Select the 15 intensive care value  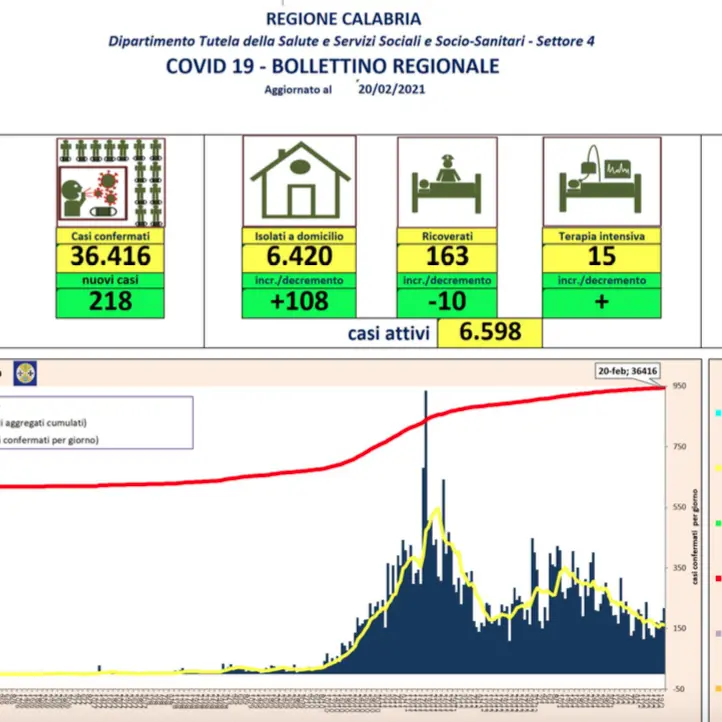coord(602,256)
